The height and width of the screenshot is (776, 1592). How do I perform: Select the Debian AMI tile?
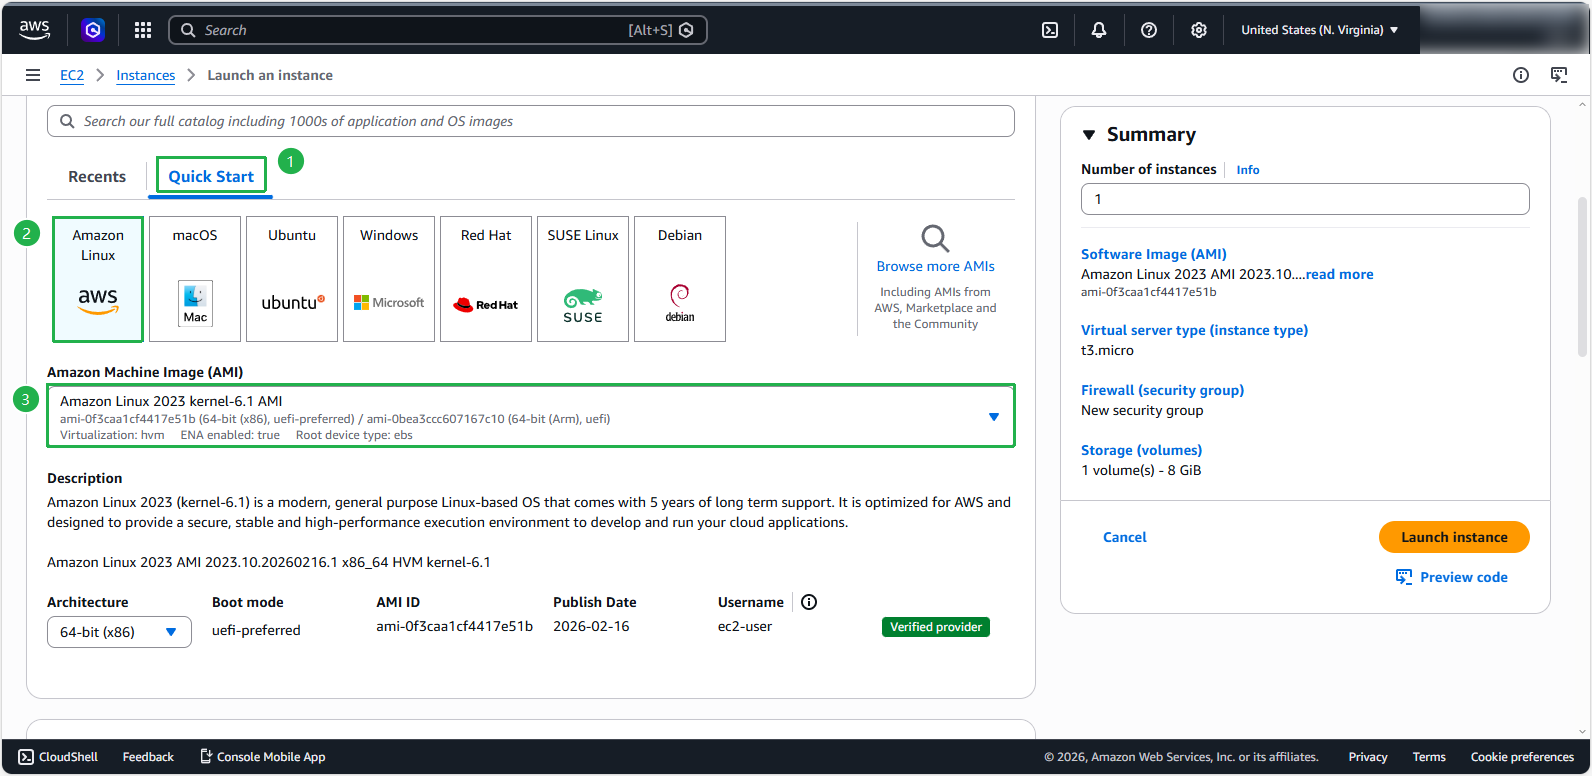pyautogui.click(x=680, y=279)
